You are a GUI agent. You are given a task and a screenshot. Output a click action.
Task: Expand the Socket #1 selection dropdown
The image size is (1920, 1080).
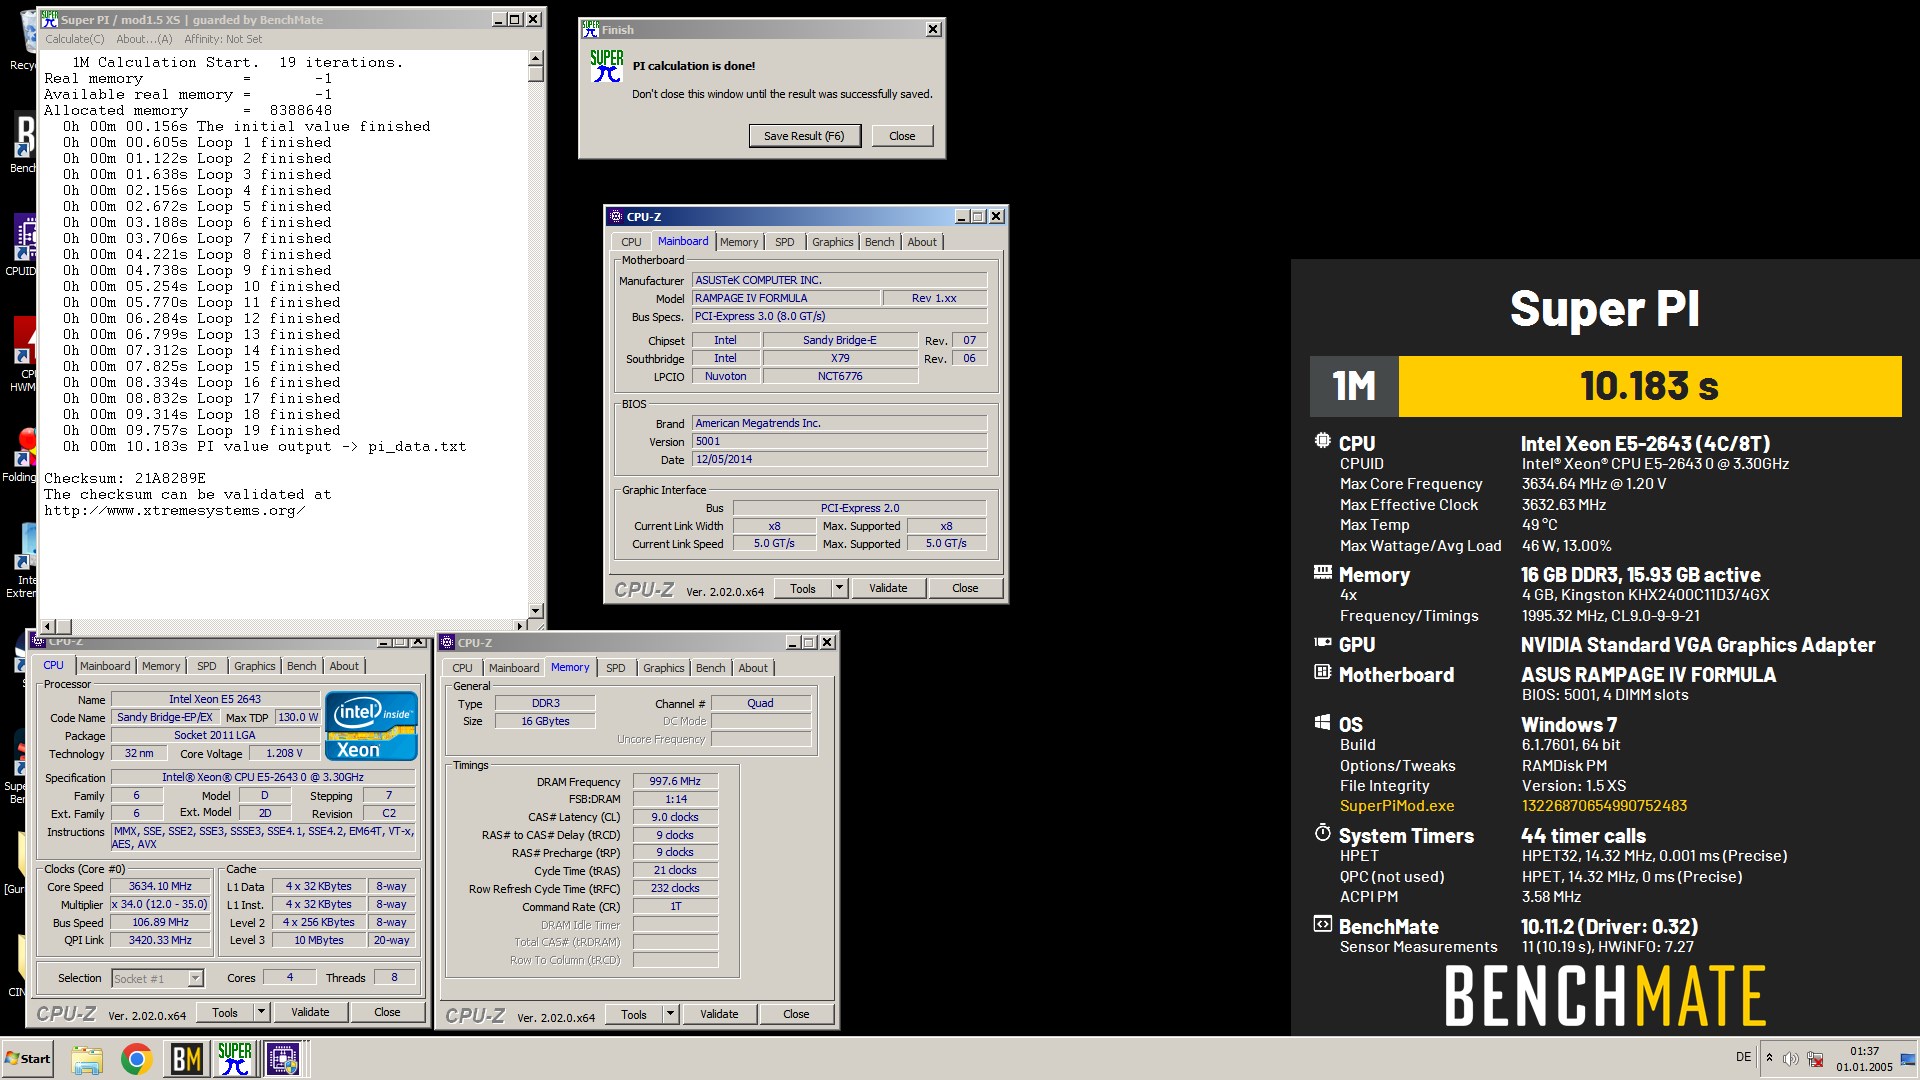[196, 978]
